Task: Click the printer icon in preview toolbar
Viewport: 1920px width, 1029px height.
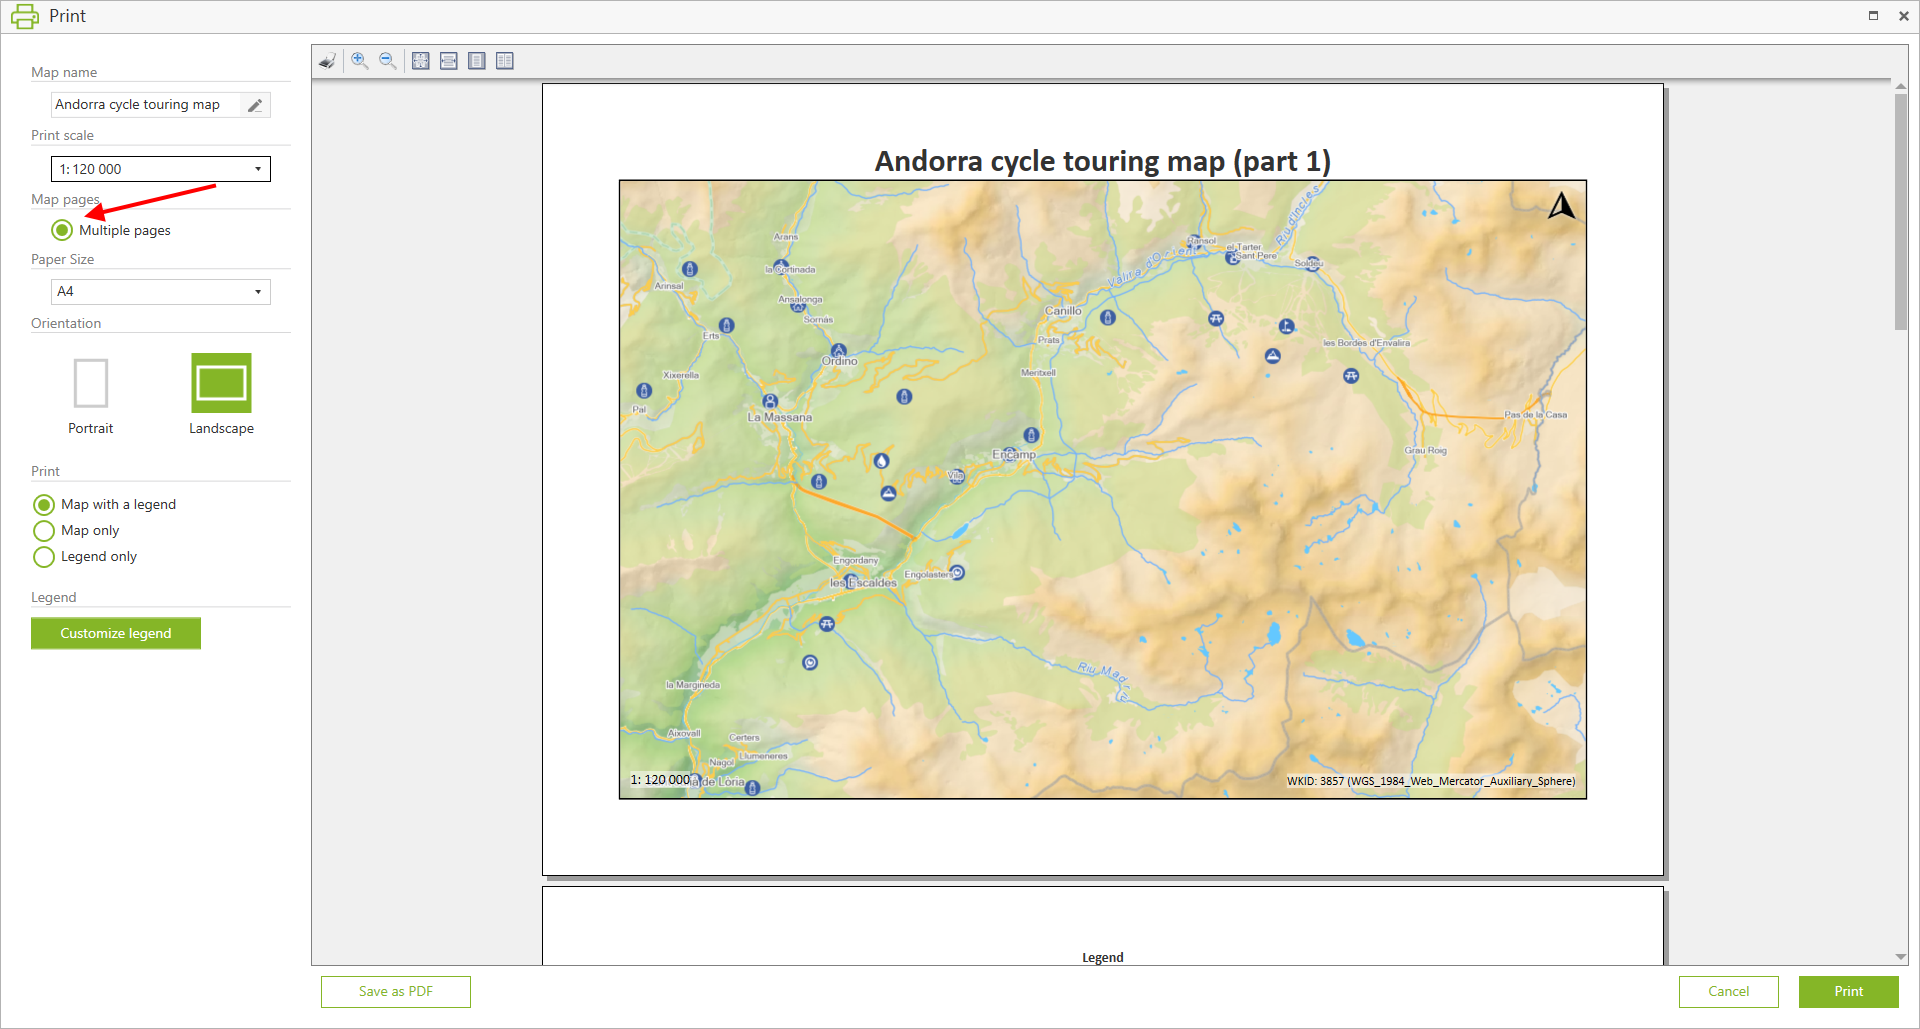Action: point(327,61)
